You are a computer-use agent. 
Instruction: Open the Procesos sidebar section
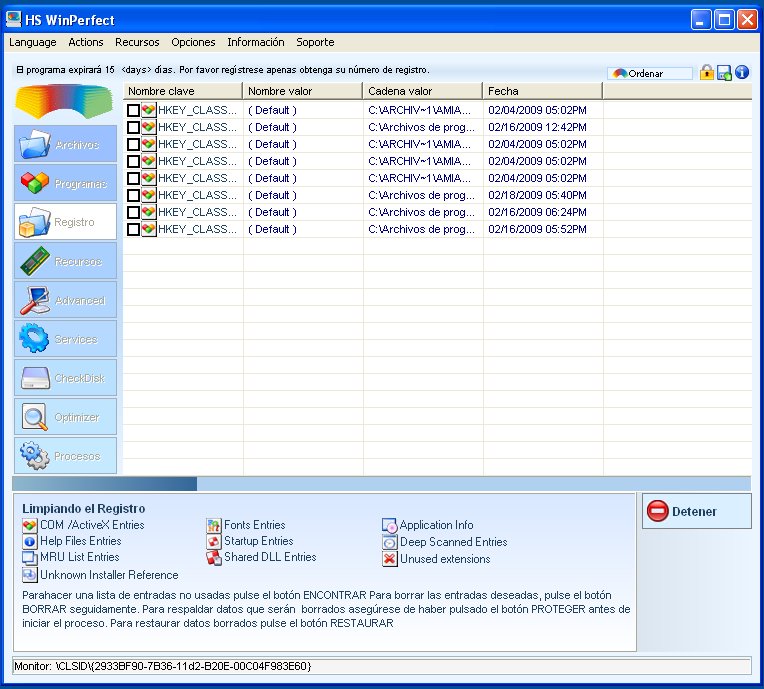[x=65, y=456]
